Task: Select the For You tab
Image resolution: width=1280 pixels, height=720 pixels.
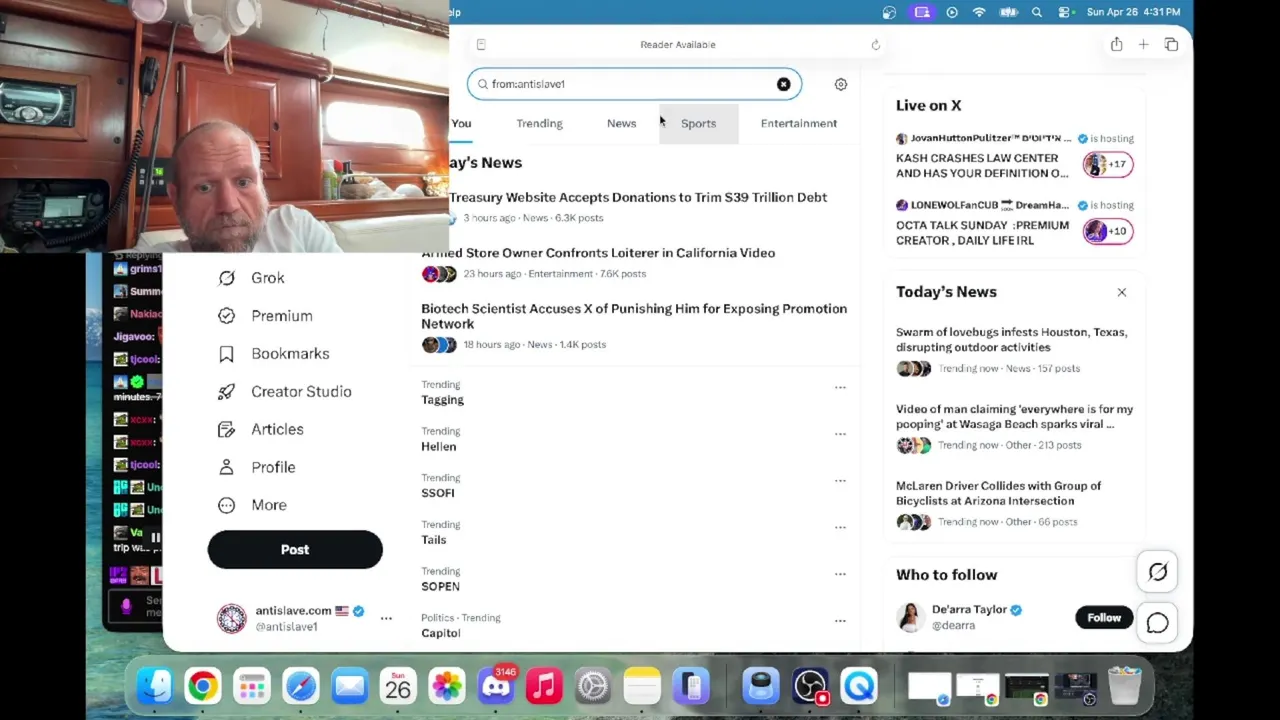Action: pos(461,123)
